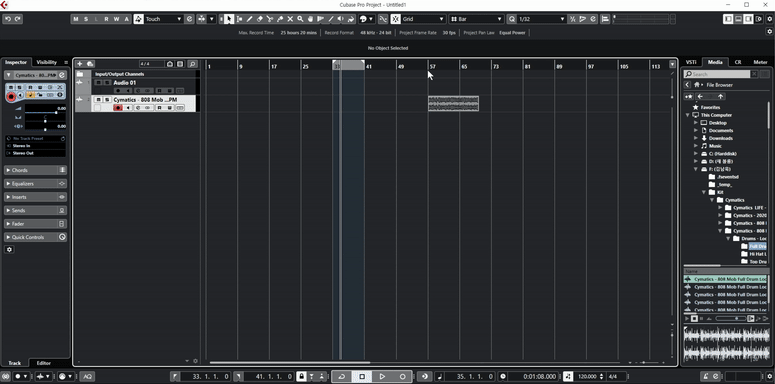Select the Comp hand tool
775x384 pixels.
310,19
